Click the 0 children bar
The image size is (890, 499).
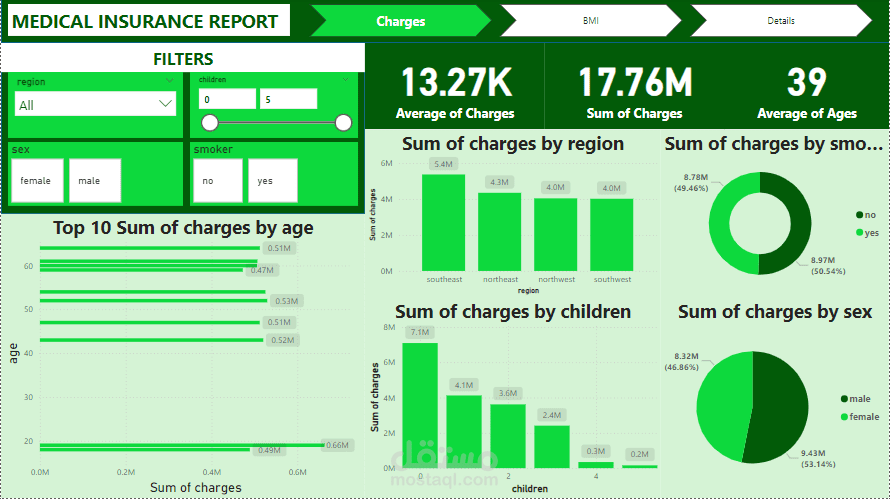420,405
